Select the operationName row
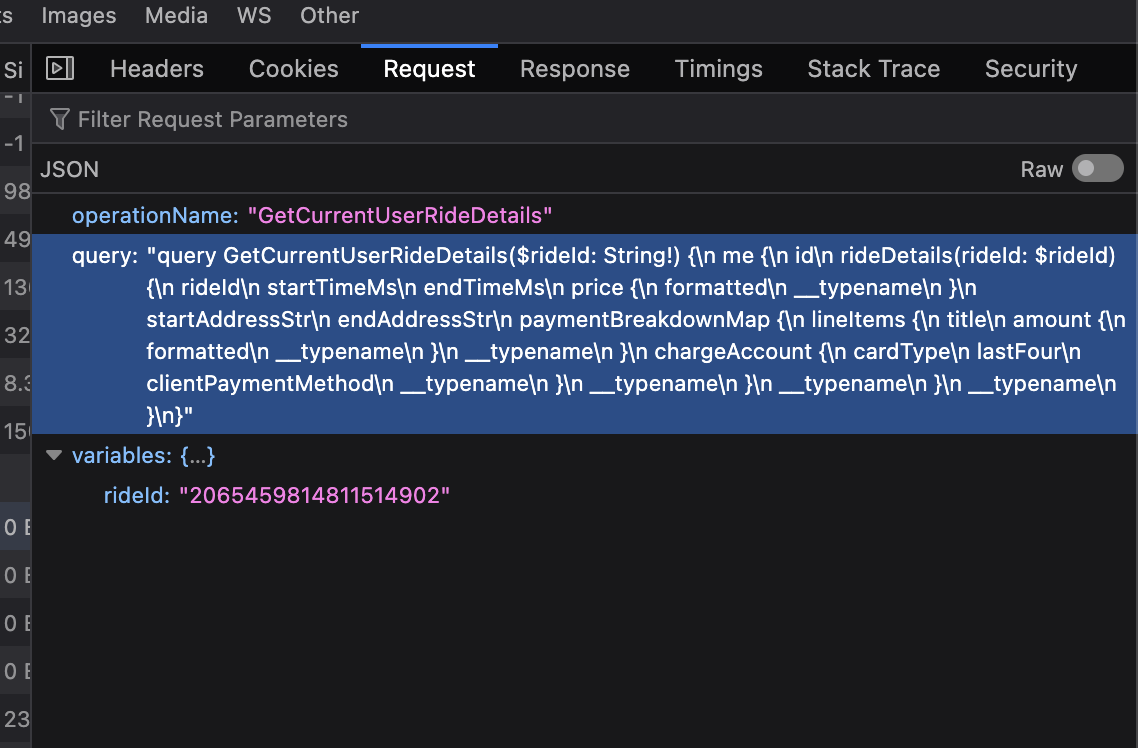Image resolution: width=1138 pixels, height=748 pixels. 312,215
